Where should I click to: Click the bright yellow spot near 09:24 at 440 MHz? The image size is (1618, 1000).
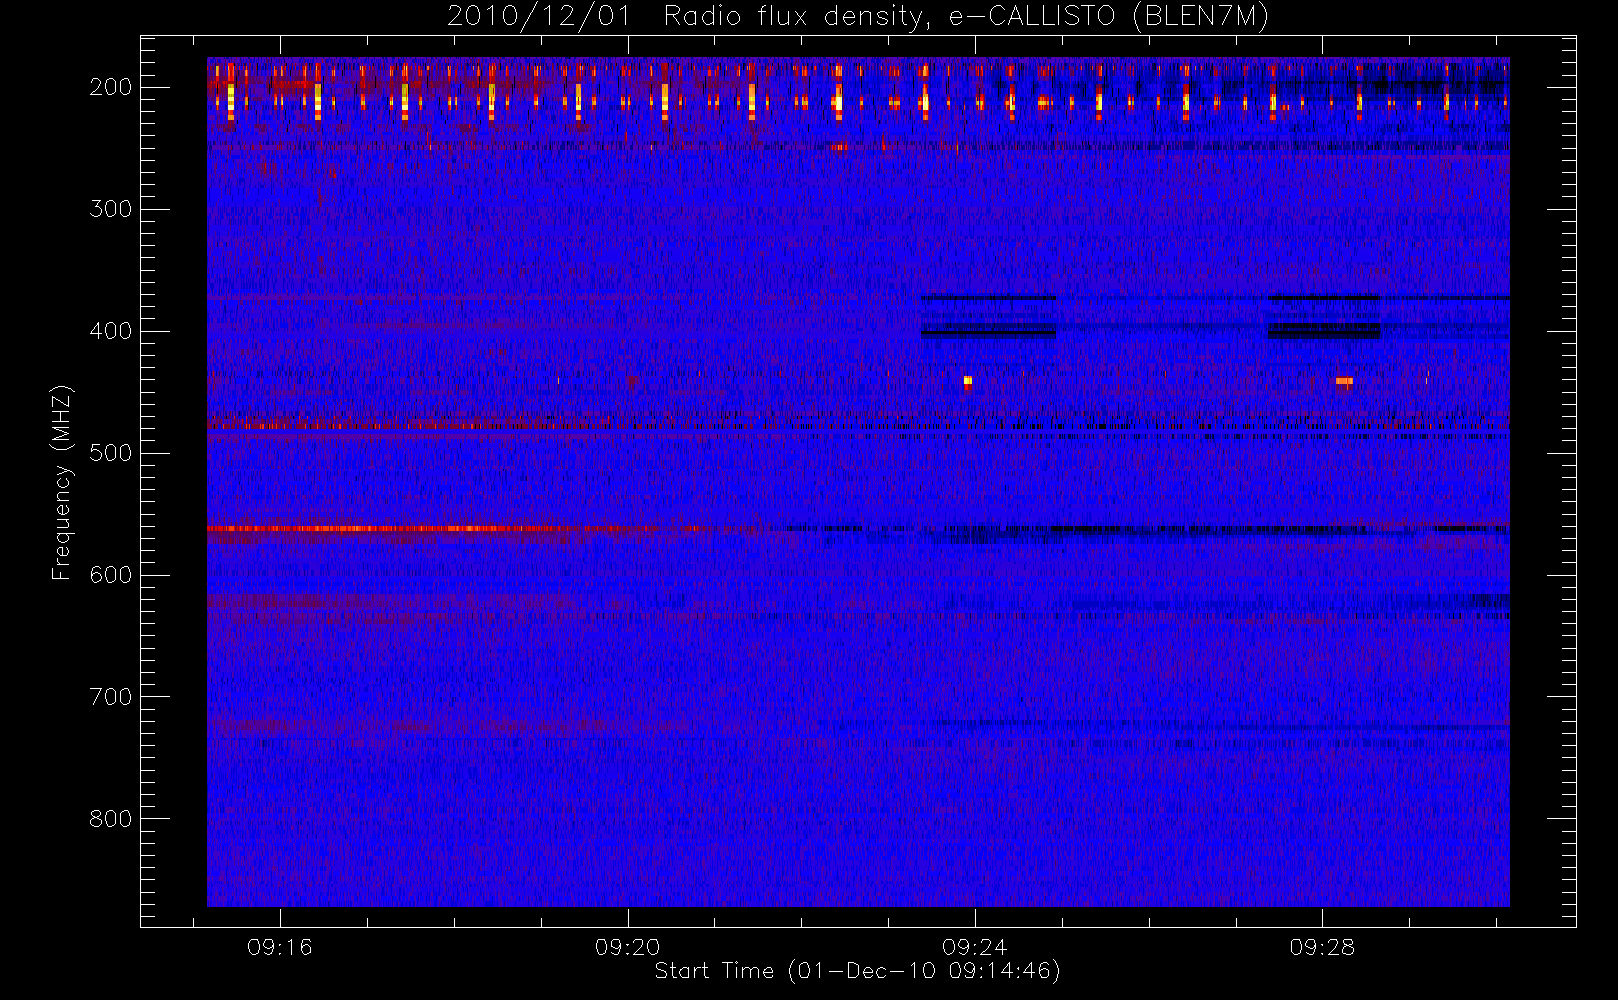click(968, 380)
